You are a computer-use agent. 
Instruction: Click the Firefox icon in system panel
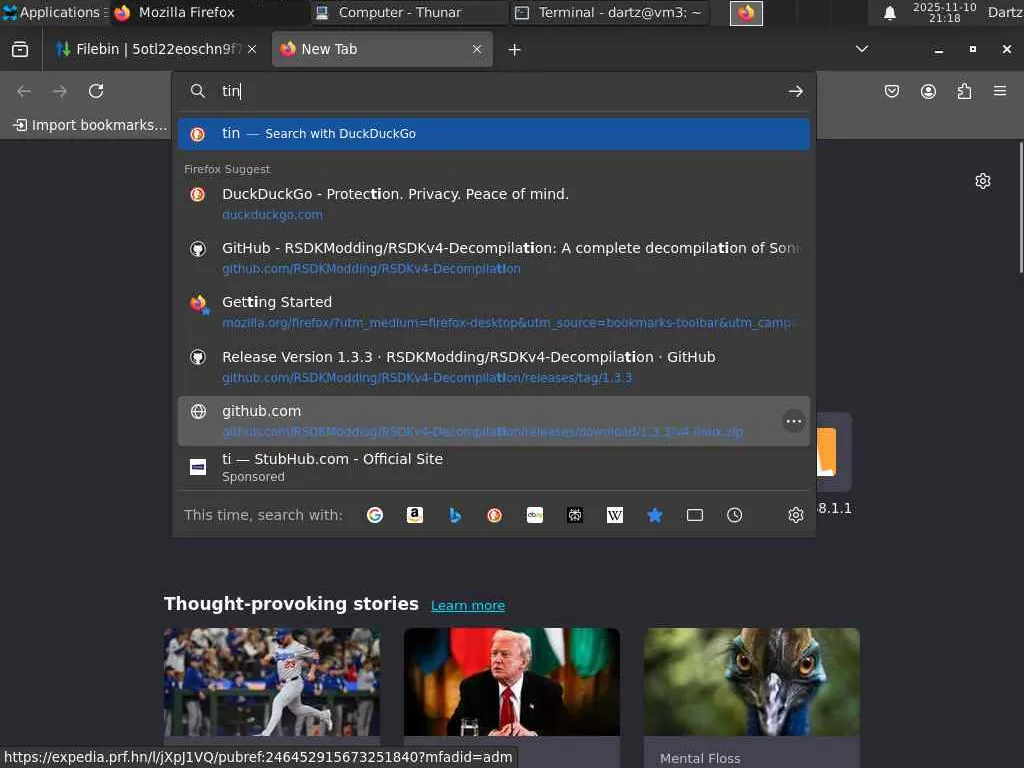click(746, 13)
